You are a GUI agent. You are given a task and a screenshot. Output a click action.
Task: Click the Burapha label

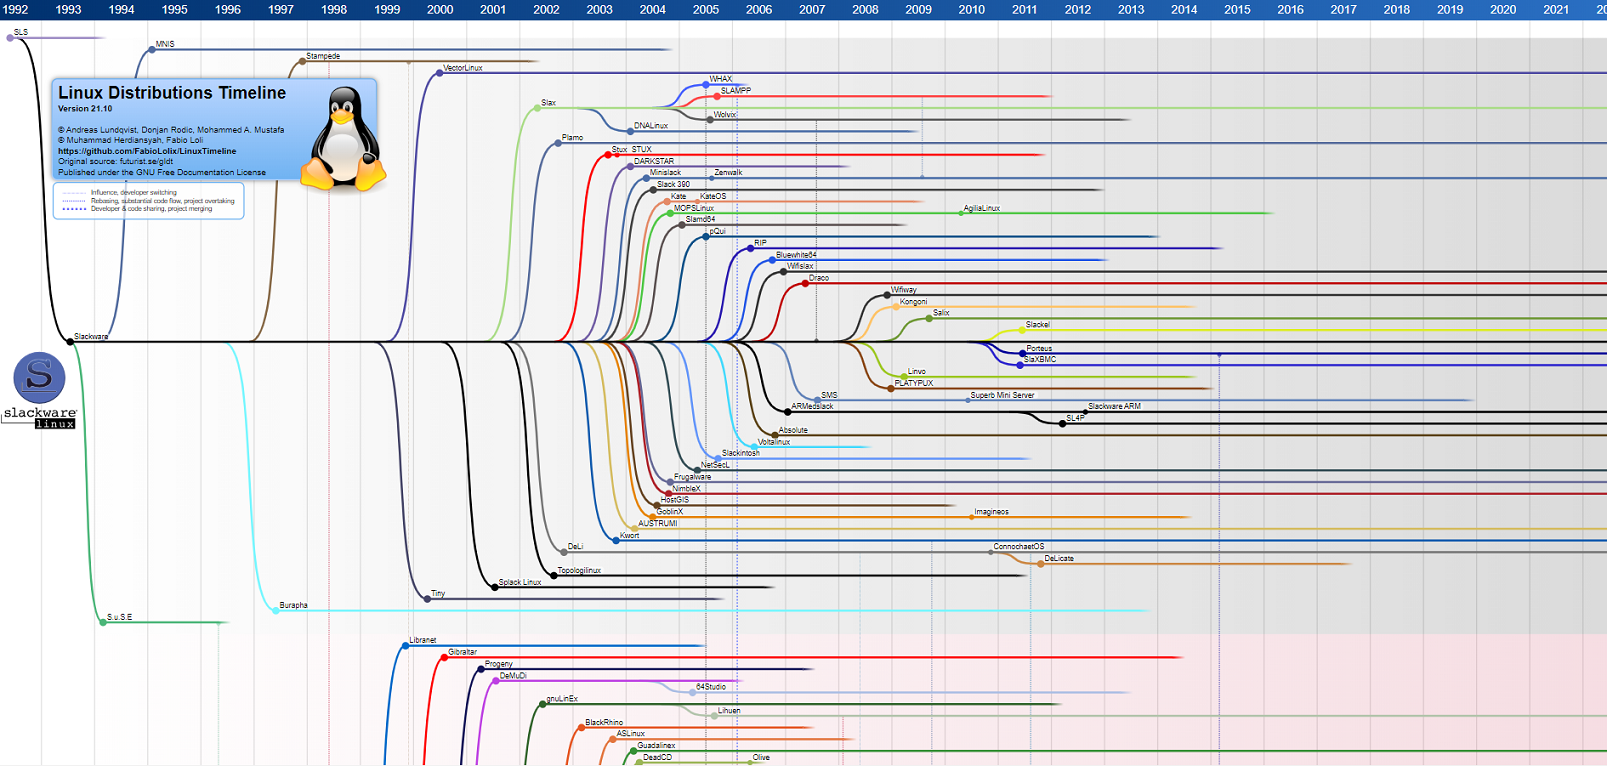point(293,606)
